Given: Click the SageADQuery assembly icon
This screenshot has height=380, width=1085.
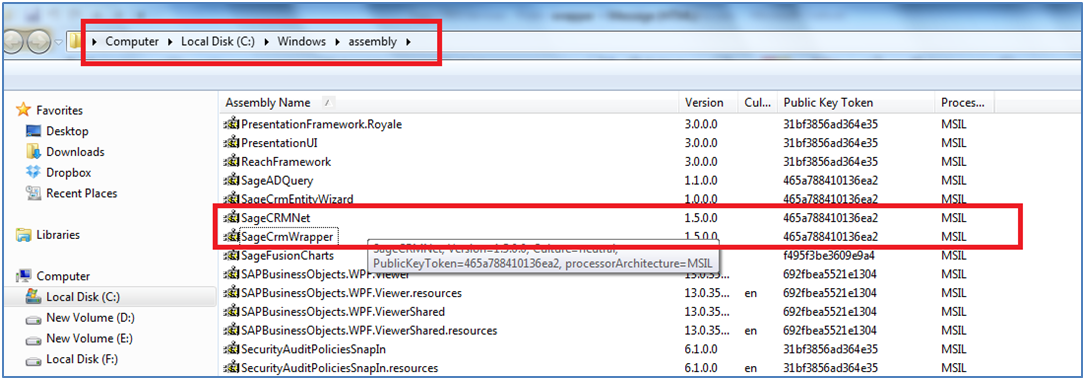Looking at the screenshot, I should click(x=231, y=181).
